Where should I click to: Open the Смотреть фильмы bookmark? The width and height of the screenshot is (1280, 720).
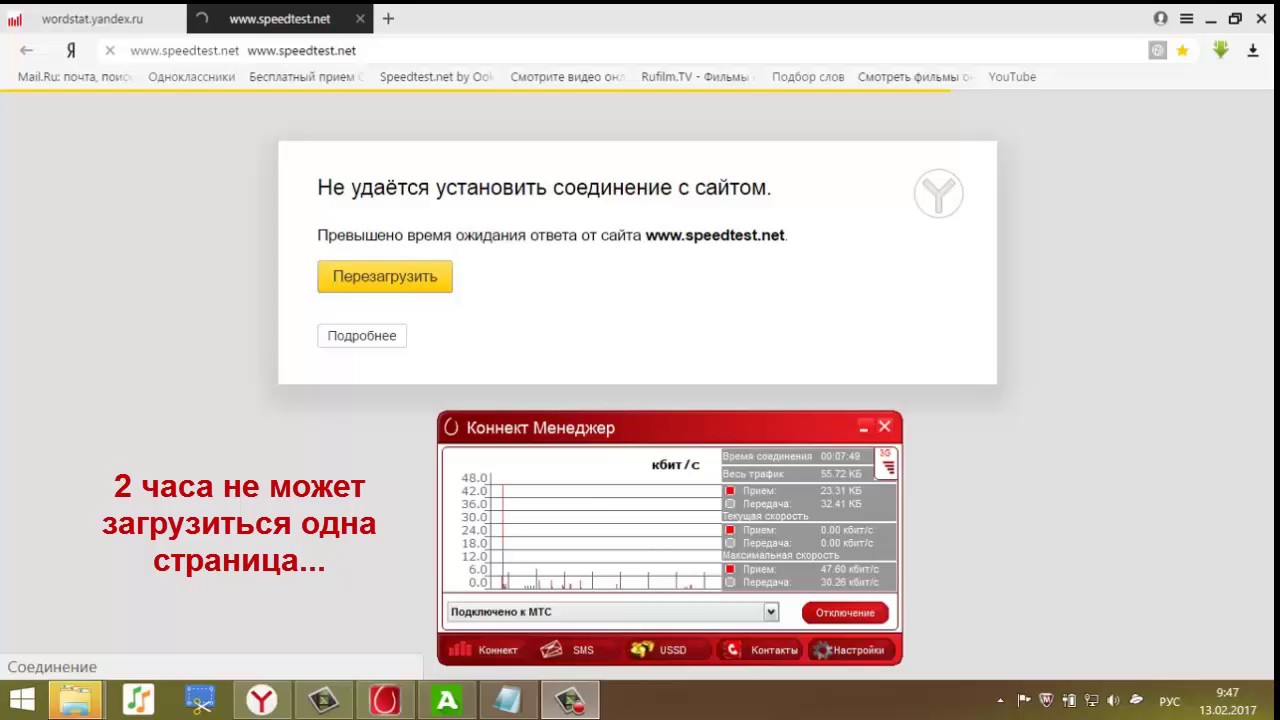[915, 77]
